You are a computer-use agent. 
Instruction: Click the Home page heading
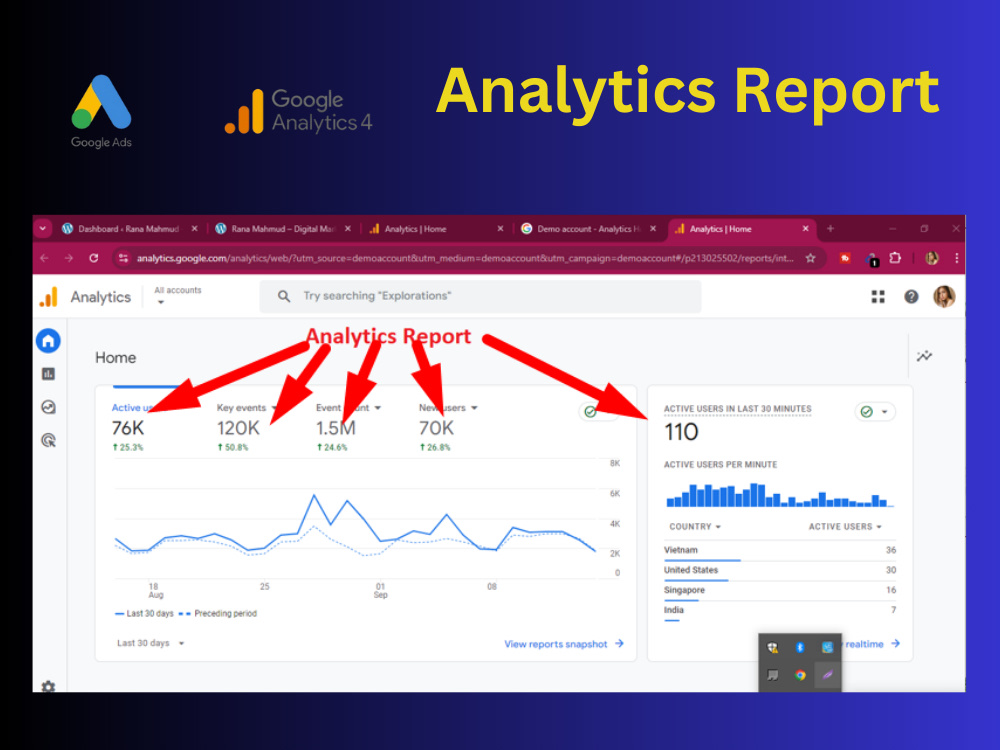point(115,358)
